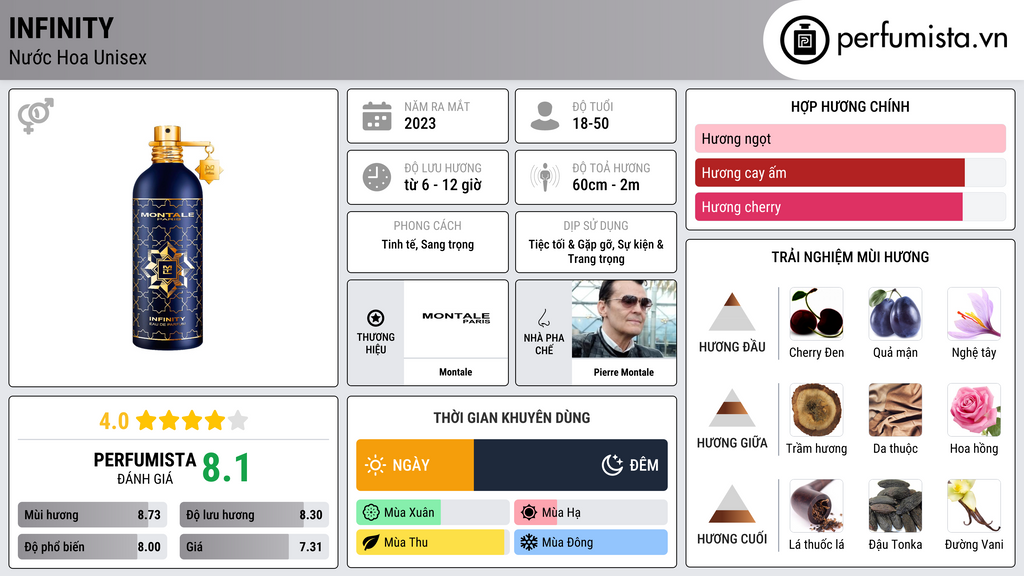Open the Nghệ tây note image
This screenshot has height=576, width=1024.
coord(974,314)
